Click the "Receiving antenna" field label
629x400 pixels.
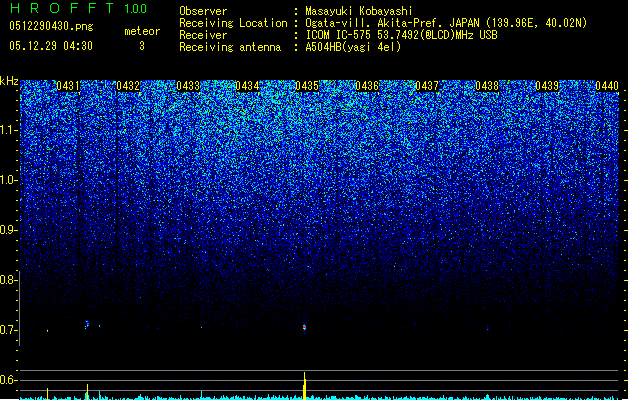(230, 47)
